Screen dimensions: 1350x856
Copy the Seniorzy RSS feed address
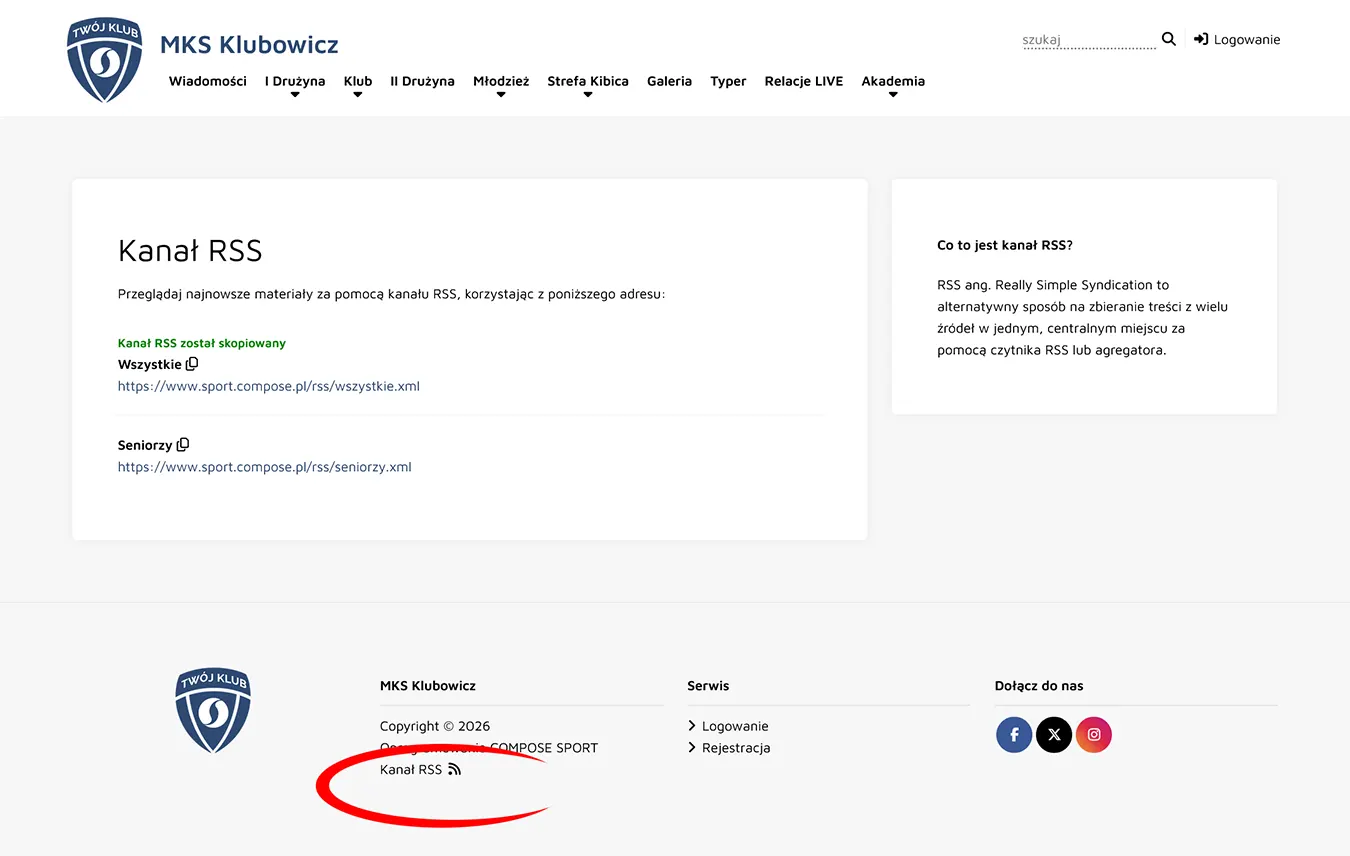pyautogui.click(x=183, y=445)
